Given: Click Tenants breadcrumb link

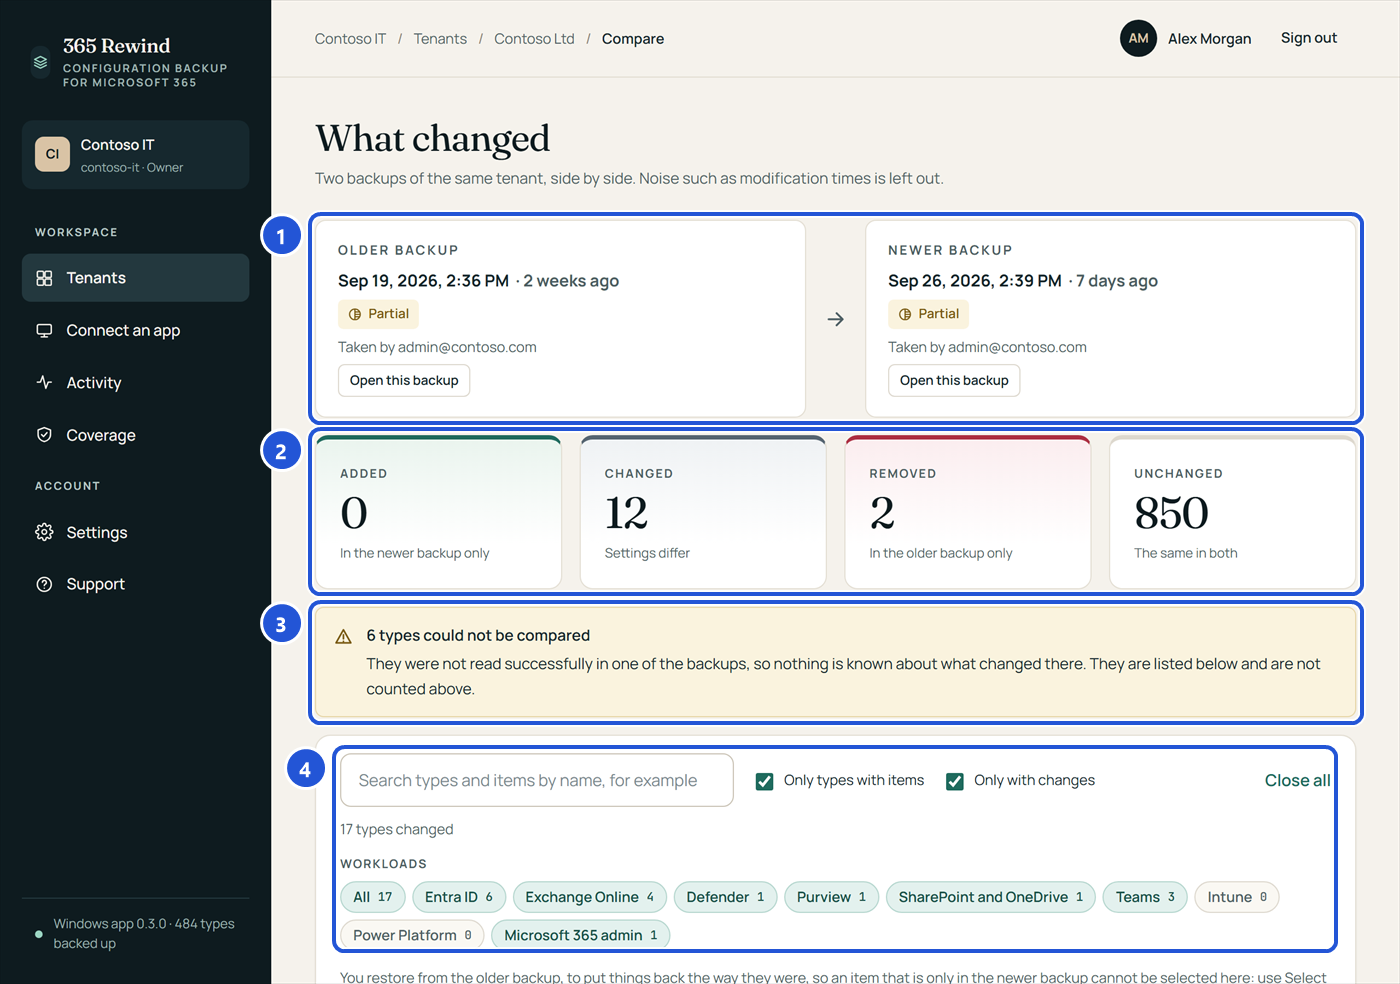Looking at the screenshot, I should pos(440,39).
